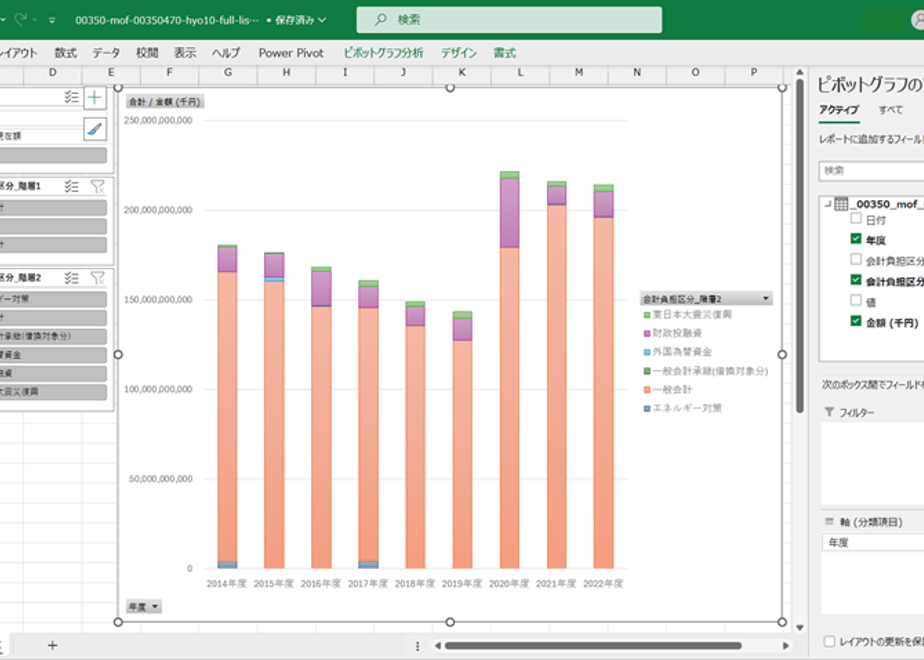Click the 一般会計 legend color marker
This screenshot has height=660, width=924.
tap(646, 390)
